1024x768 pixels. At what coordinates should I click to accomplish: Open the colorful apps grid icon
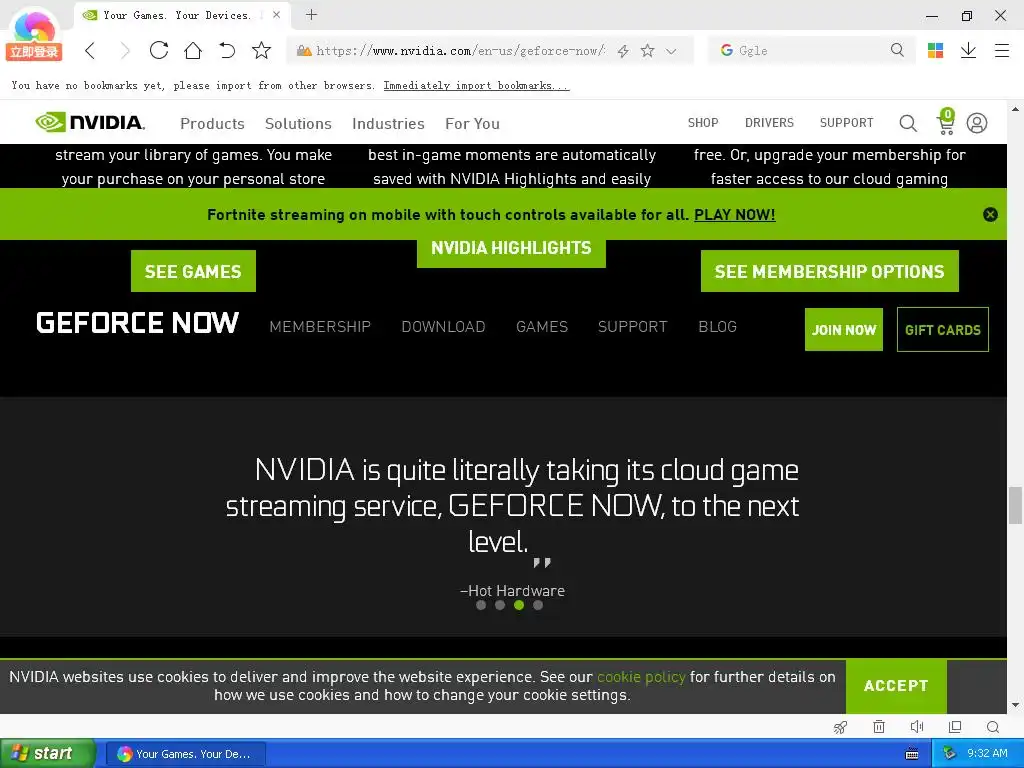point(935,50)
